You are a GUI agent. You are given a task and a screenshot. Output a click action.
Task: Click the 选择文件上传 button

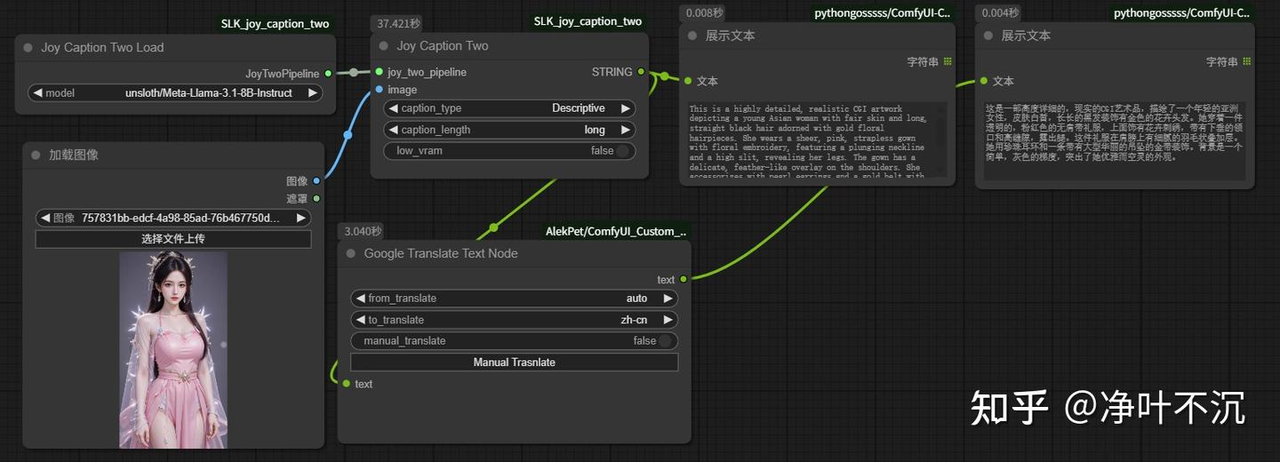point(174,239)
